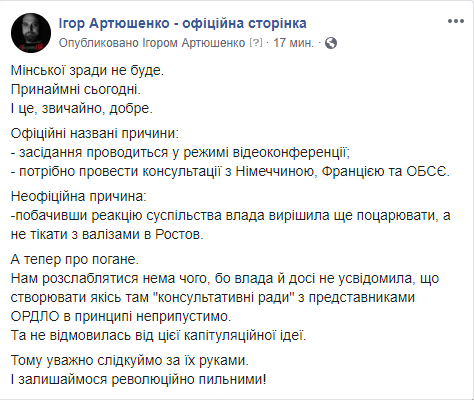Click the text не тікати з валізами в Ростов

pos(107,234)
